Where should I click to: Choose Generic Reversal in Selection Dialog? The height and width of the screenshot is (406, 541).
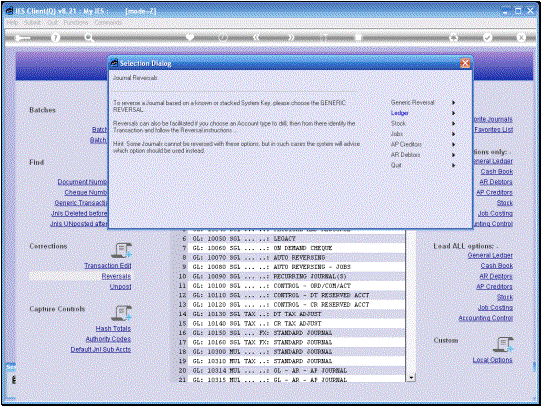[412, 102]
